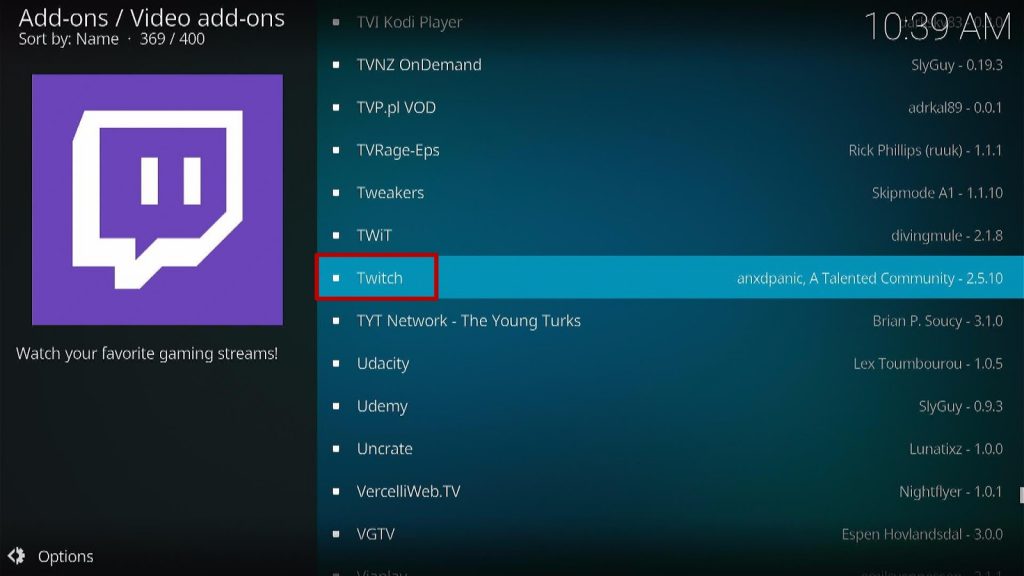The image size is (1024, 576).
Task: Select the TWiT add-on
Action: coord(671,235)
